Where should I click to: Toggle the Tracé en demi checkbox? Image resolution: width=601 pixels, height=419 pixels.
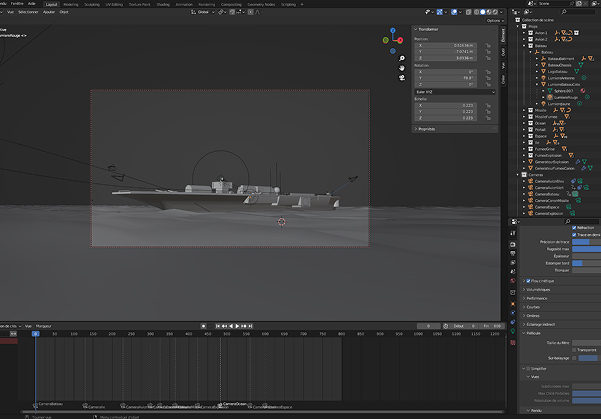(574, 235)
